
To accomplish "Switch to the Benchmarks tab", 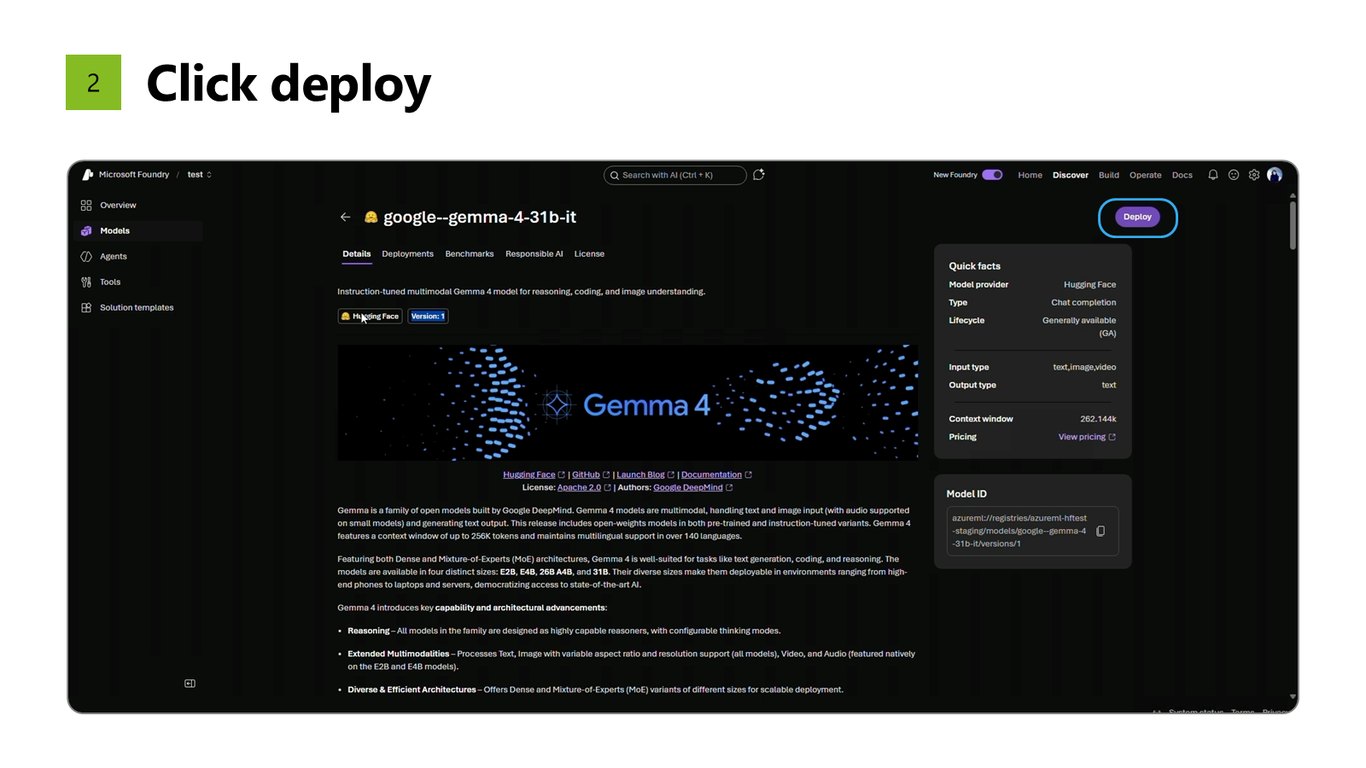I will tap(470, 254).
